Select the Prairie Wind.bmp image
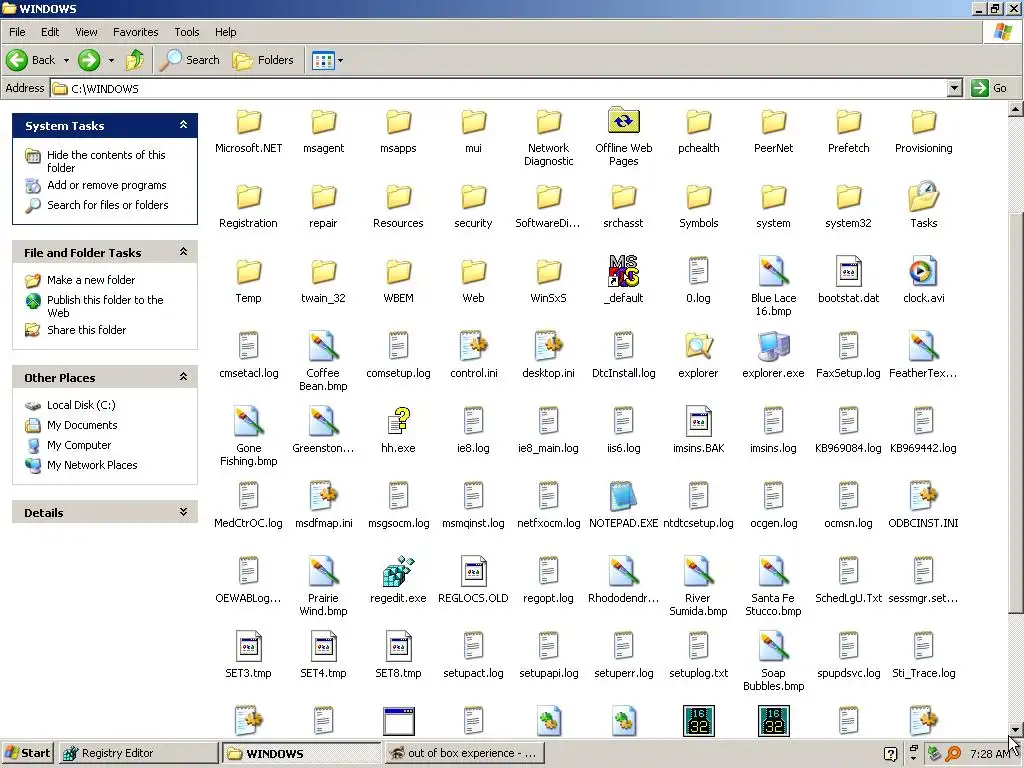The width and height of the screenshot is (1024, 768). point(323,571)
